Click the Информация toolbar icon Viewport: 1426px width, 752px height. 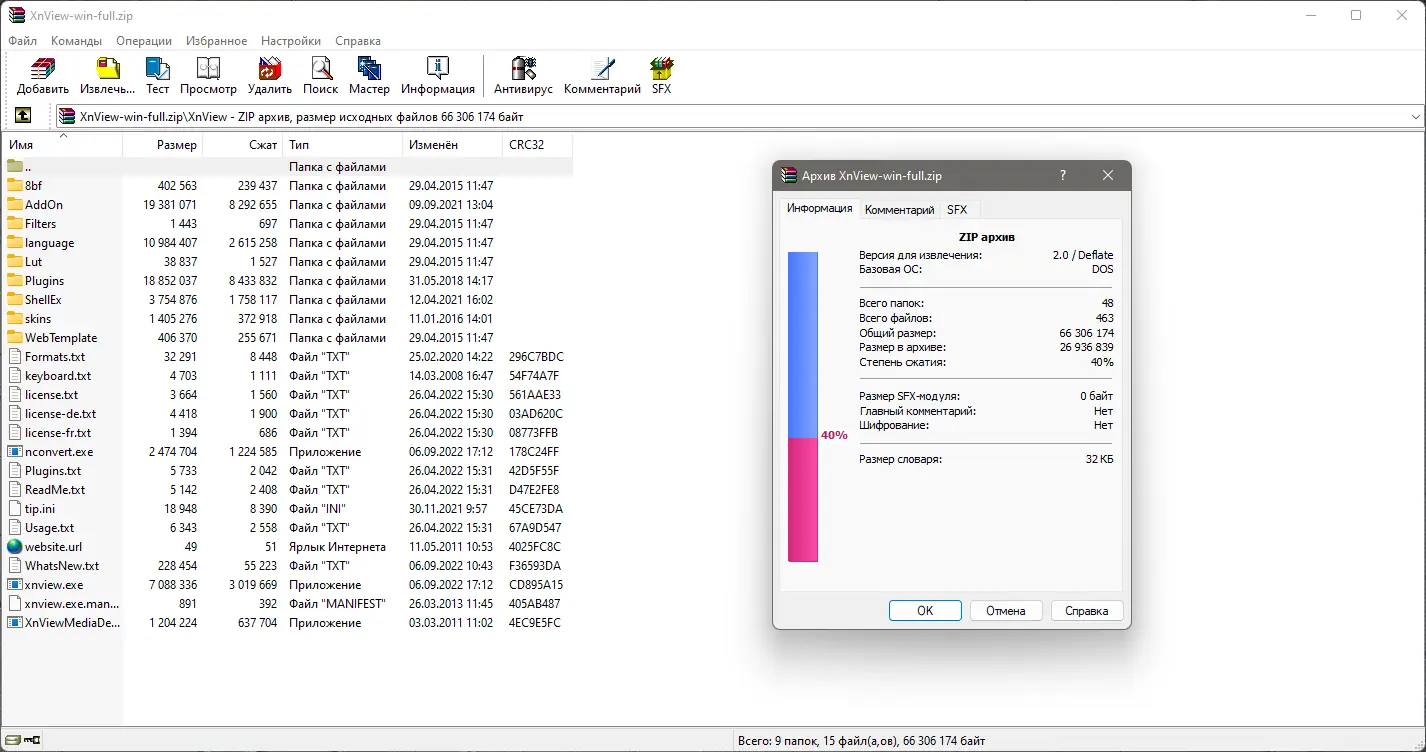tap(437, 68)
